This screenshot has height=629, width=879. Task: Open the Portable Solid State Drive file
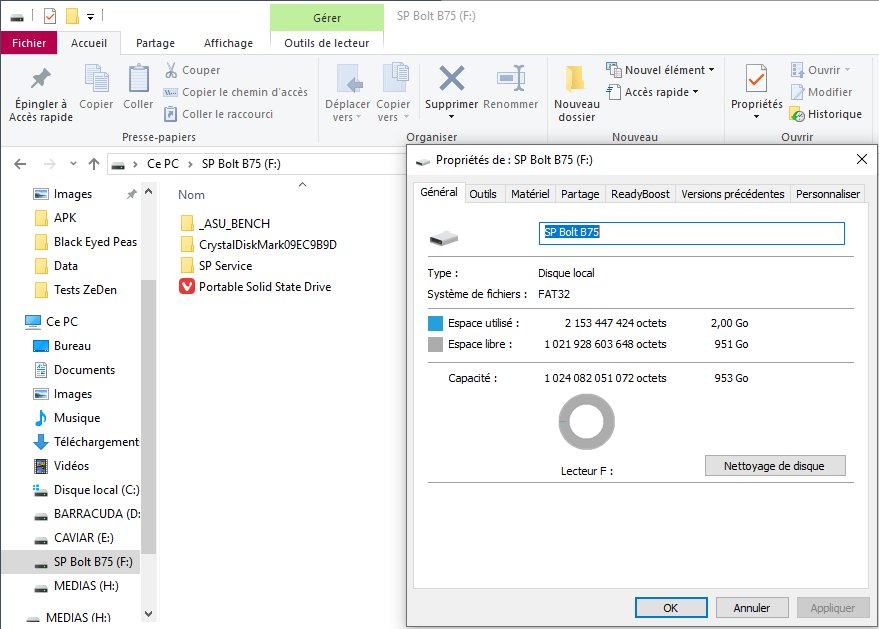click(264, 287)
